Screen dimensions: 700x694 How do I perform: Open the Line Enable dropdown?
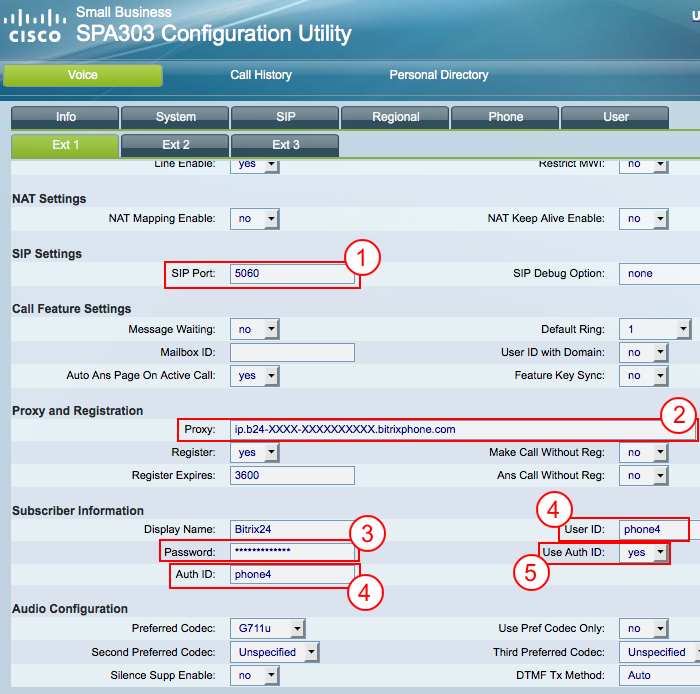(255, 166)
